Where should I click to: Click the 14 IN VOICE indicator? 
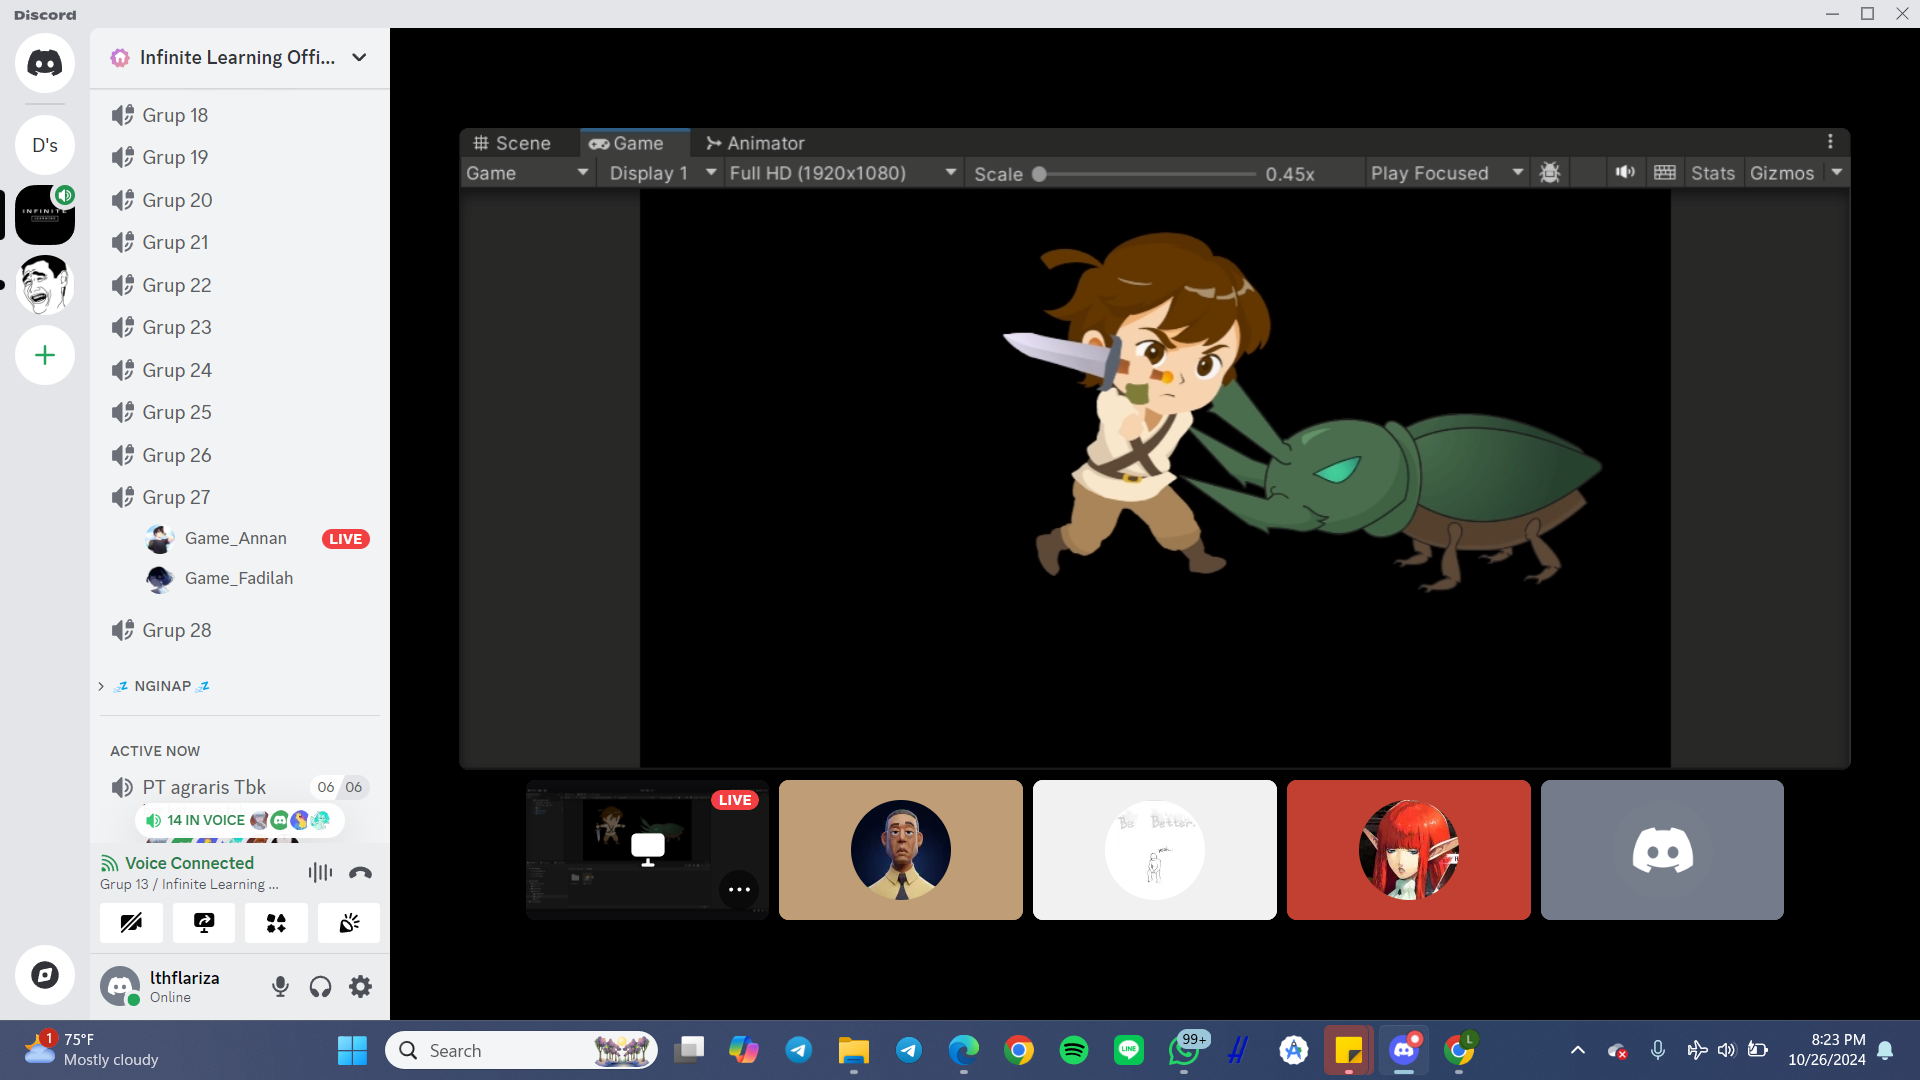pyautogui.click(x=239, y=820)
